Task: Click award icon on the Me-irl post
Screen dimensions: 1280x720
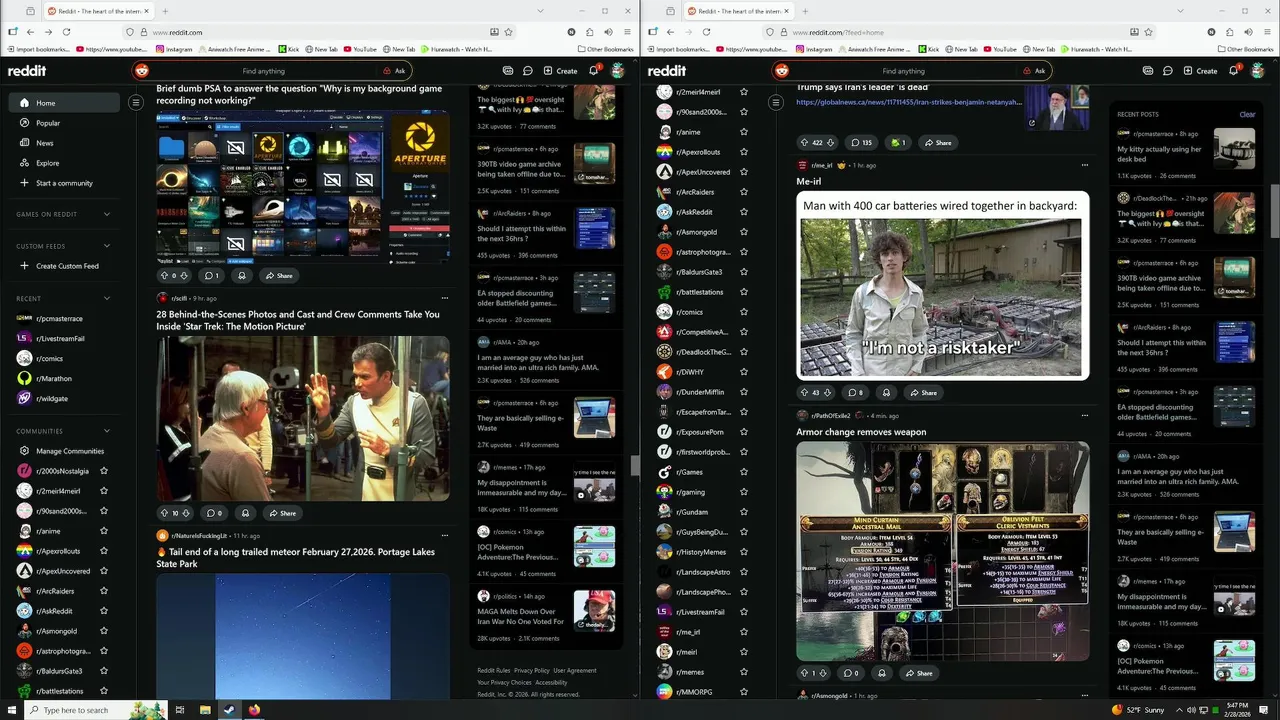Action: point(886,393)
